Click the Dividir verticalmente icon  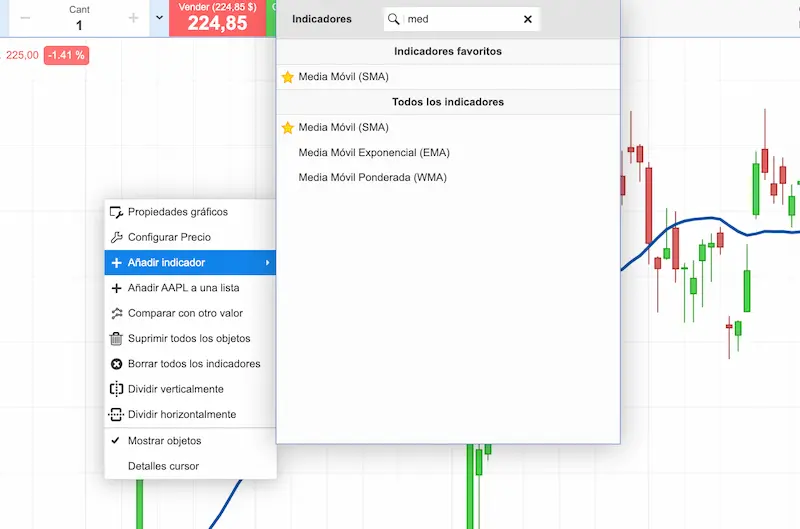point(116,389)
